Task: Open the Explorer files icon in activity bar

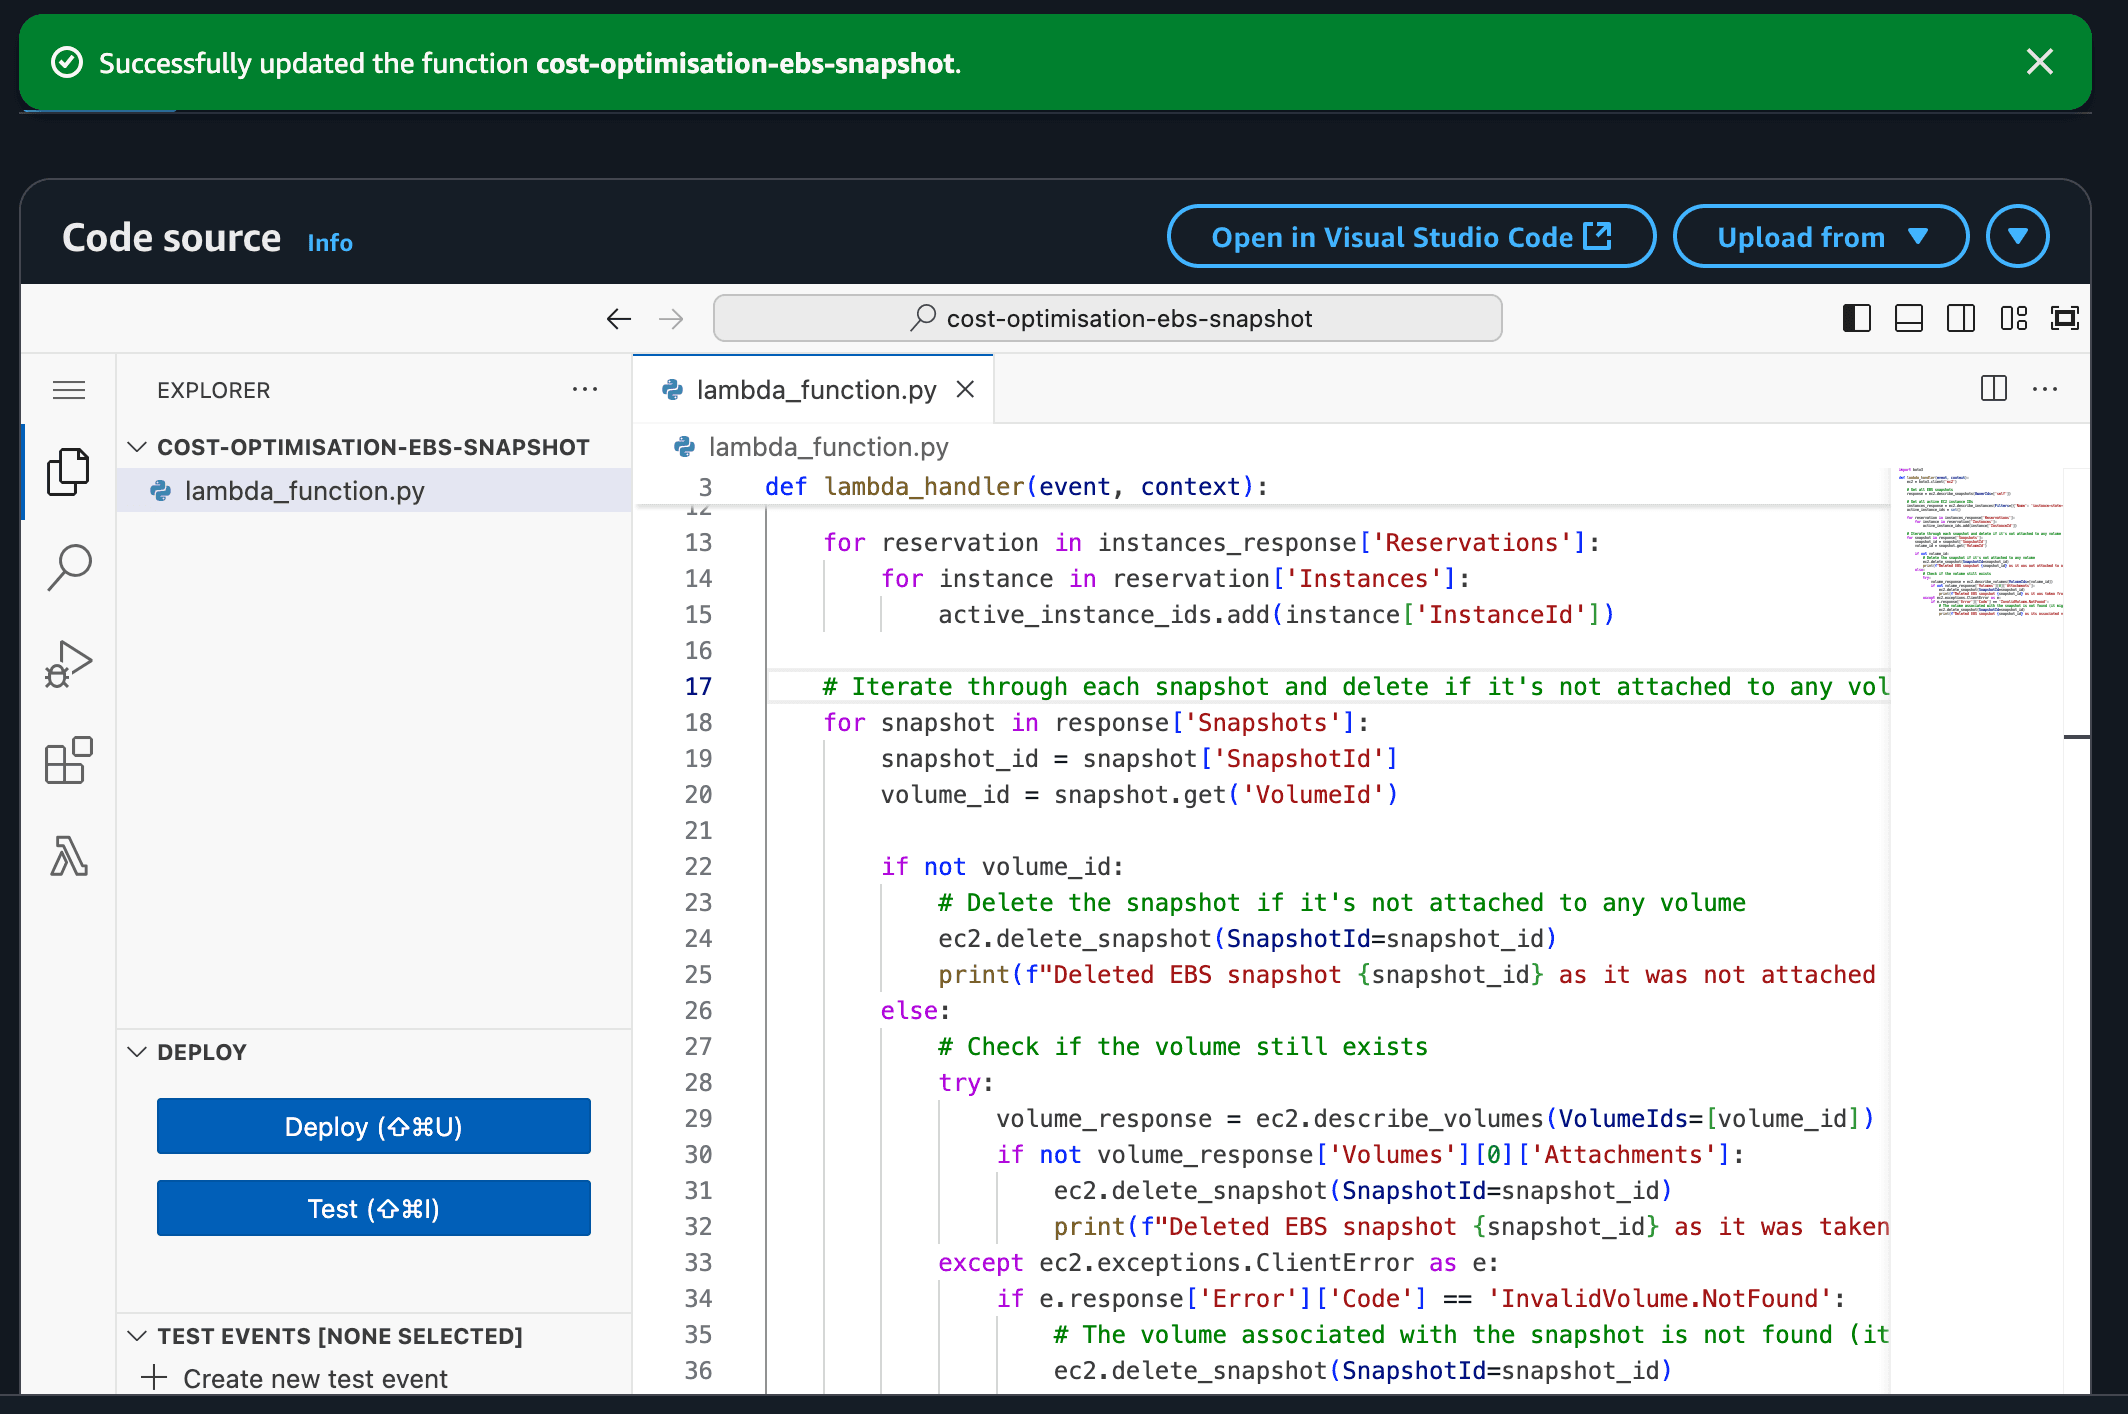Action: click(x=68, y=471)
